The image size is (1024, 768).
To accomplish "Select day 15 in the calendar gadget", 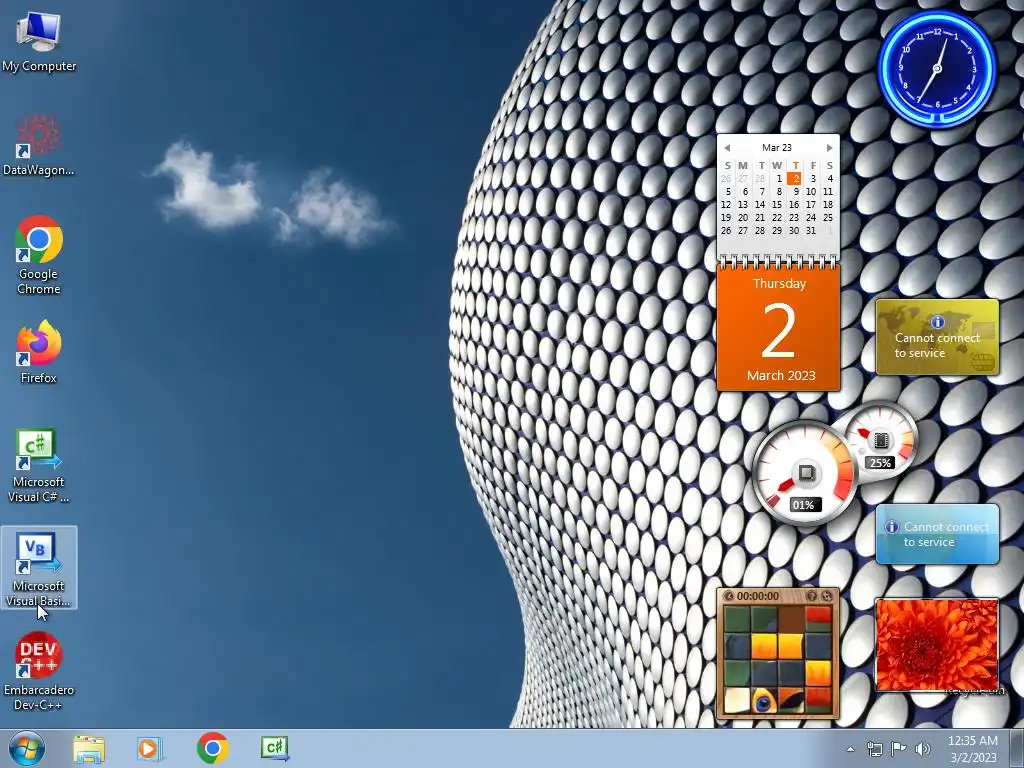I will point(776,204).
